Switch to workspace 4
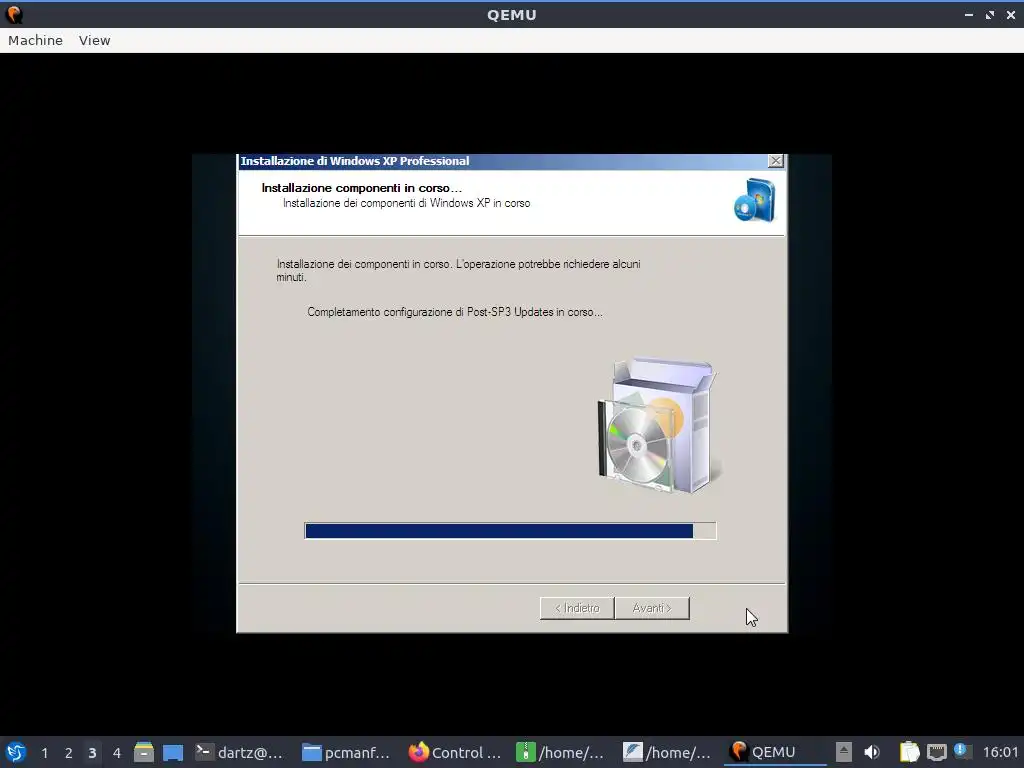This screenshot has width=1024, height=768. point(116,752)
